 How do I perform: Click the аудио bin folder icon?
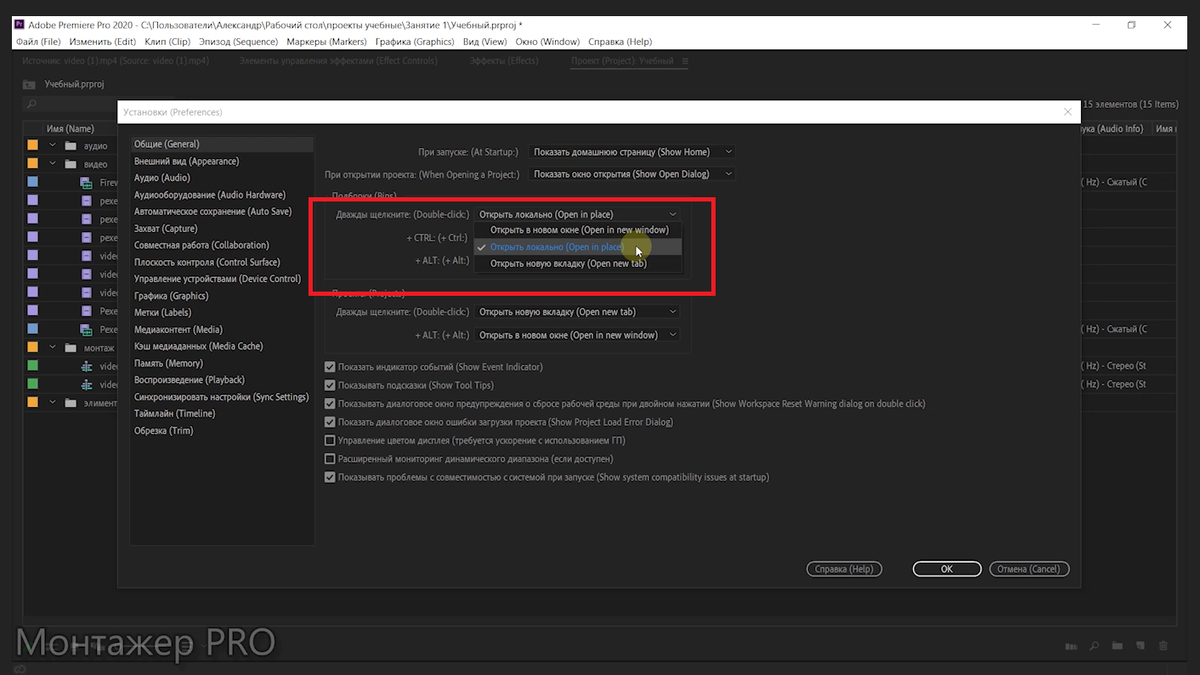pyautogui.click(x=70, y=146)
